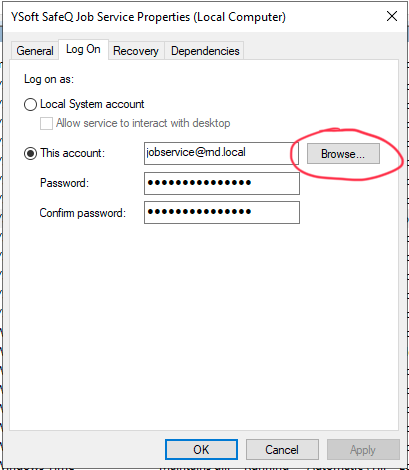Click the 'Log on as:' label
The height and width of the screenshot is (470, 409).
coord(49,79)
